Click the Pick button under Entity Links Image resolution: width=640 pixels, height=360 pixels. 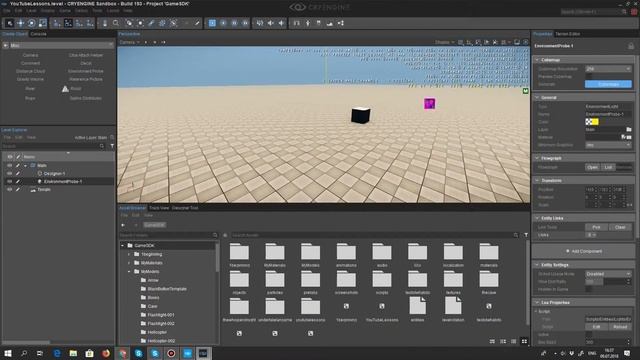pyautogui.click(x=596, y=227)
